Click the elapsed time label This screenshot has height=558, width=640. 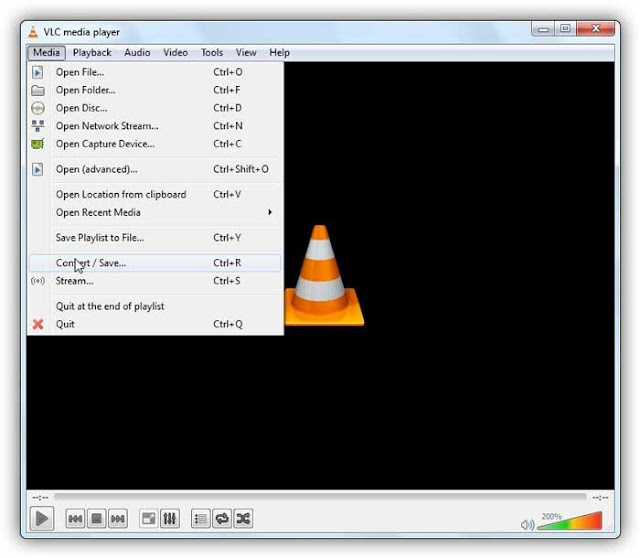[x=40, y=497]
